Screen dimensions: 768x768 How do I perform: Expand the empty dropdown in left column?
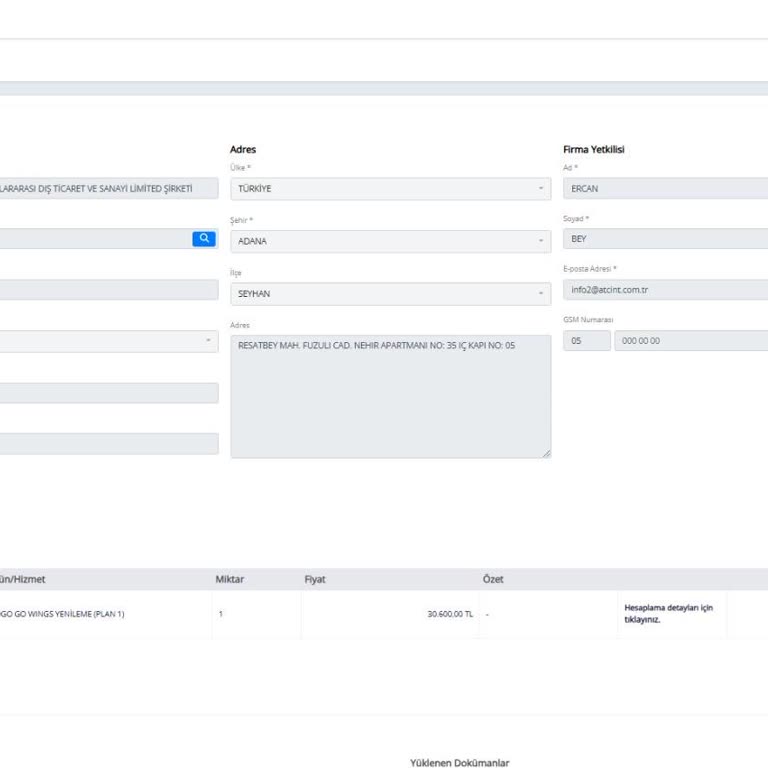click(x=108, y=342)
